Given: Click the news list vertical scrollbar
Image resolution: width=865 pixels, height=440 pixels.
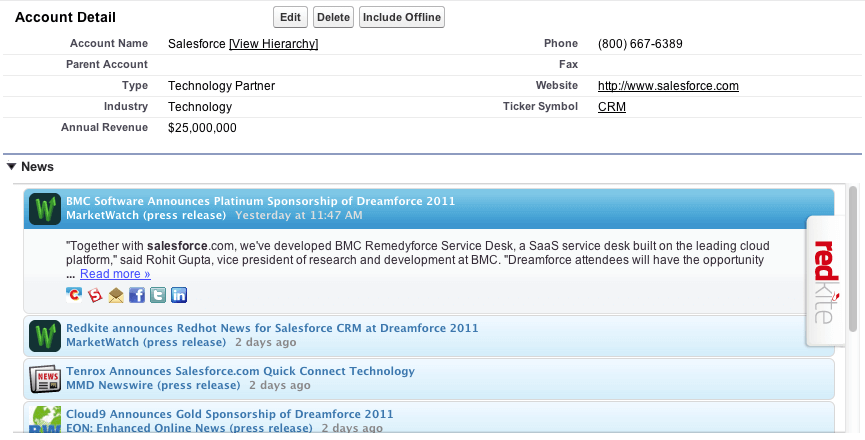Looking at the screenshot, I should (x=852, y=260).
